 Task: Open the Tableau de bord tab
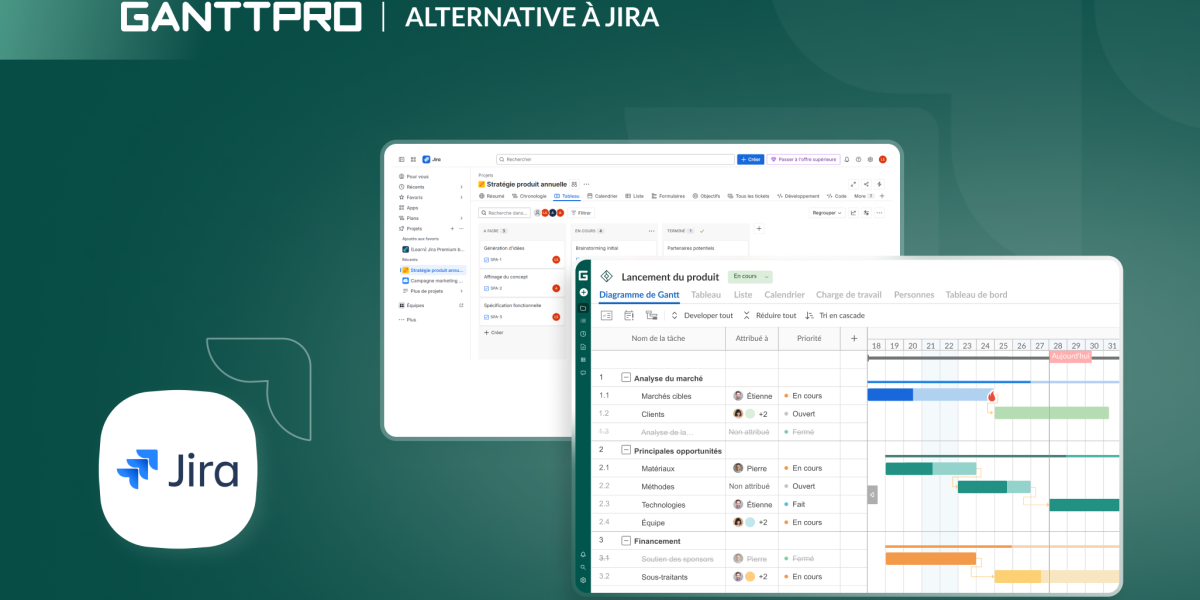976,295
